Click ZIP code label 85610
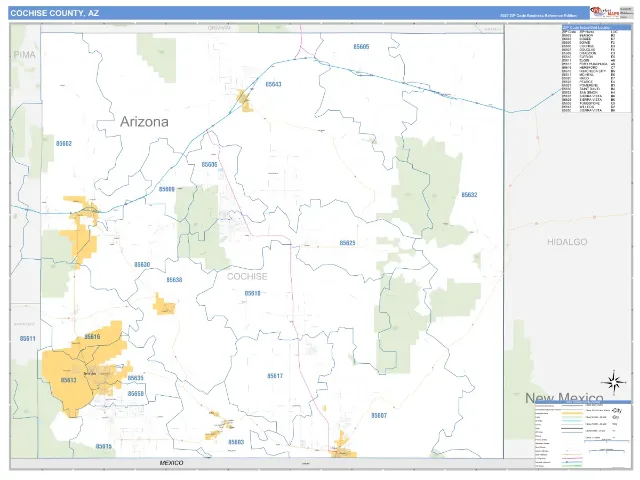 (x=252, y=293)
